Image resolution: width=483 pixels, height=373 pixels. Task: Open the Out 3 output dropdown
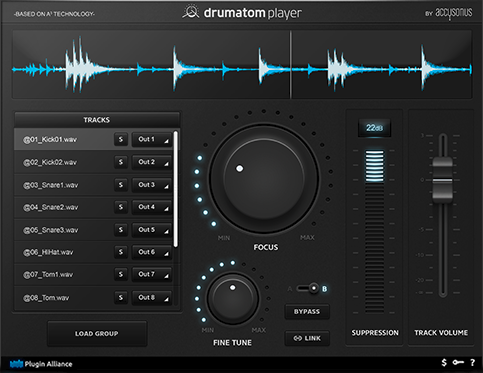coord(152,185)
